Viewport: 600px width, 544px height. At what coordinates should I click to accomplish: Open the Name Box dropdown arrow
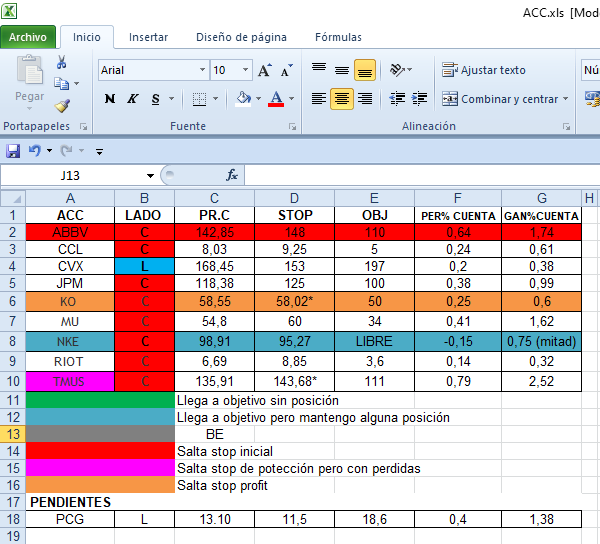[x=150, y=176]
